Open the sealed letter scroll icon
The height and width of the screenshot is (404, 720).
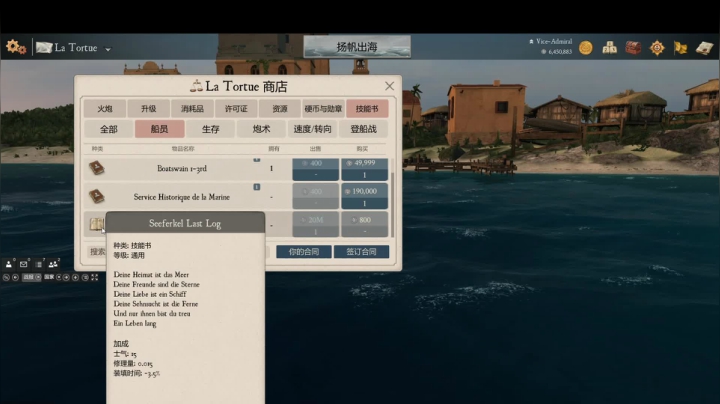coord(704,48)
